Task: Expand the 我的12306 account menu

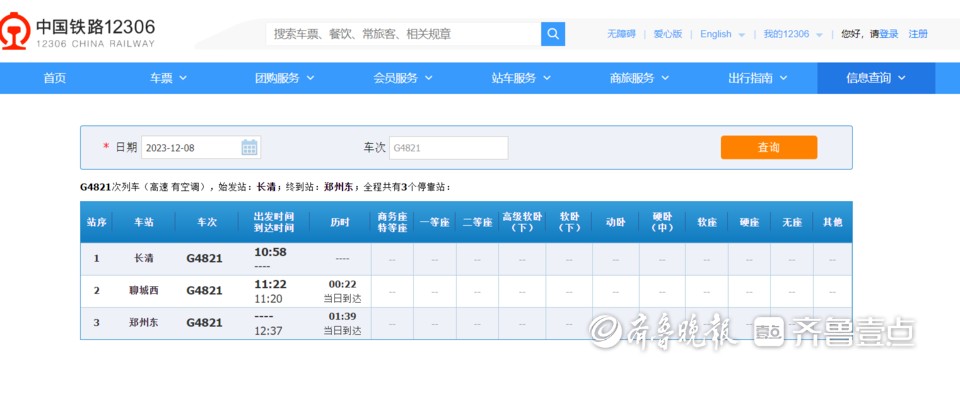Action: pos(792,34)
